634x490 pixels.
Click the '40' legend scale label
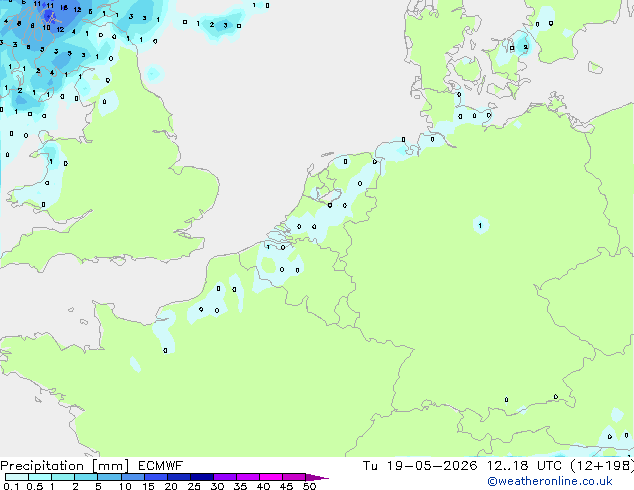click(x=263, y=486)
